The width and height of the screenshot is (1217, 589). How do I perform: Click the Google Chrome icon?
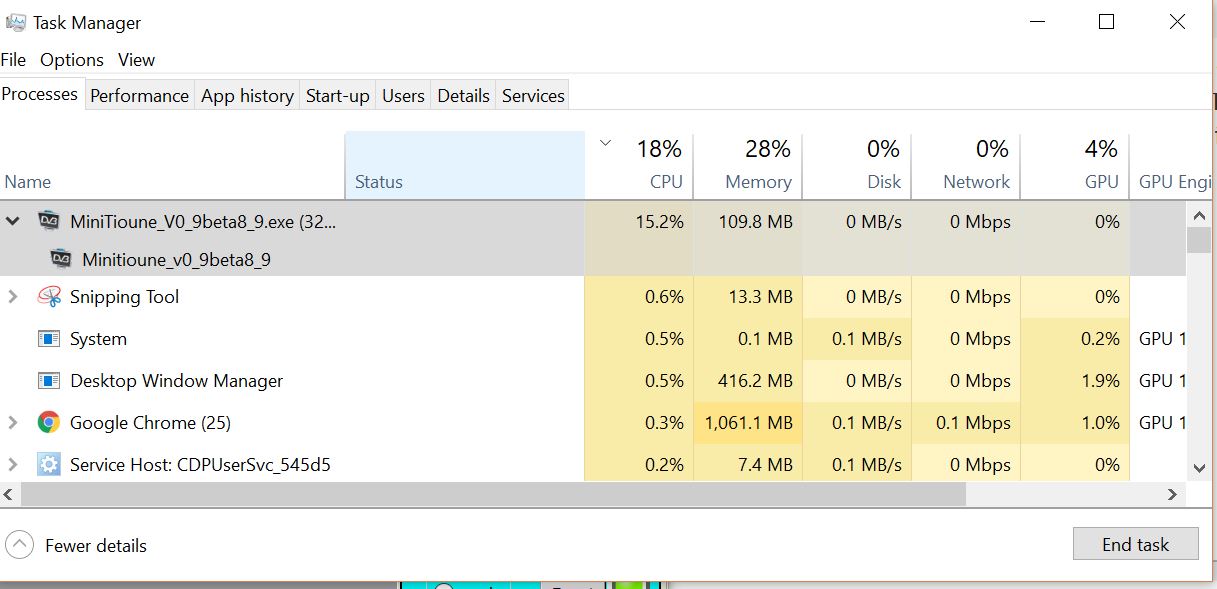click(49, 422)
